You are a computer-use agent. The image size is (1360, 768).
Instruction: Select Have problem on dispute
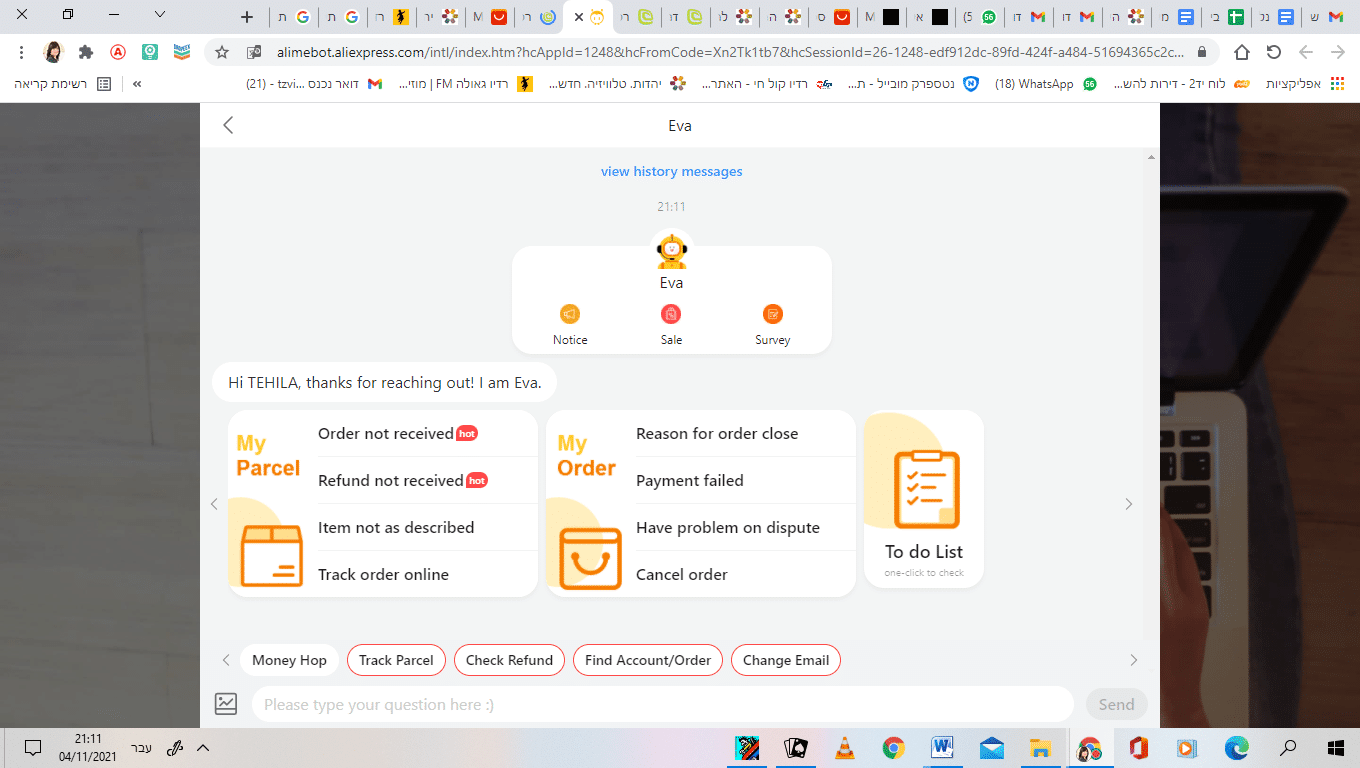728,527
